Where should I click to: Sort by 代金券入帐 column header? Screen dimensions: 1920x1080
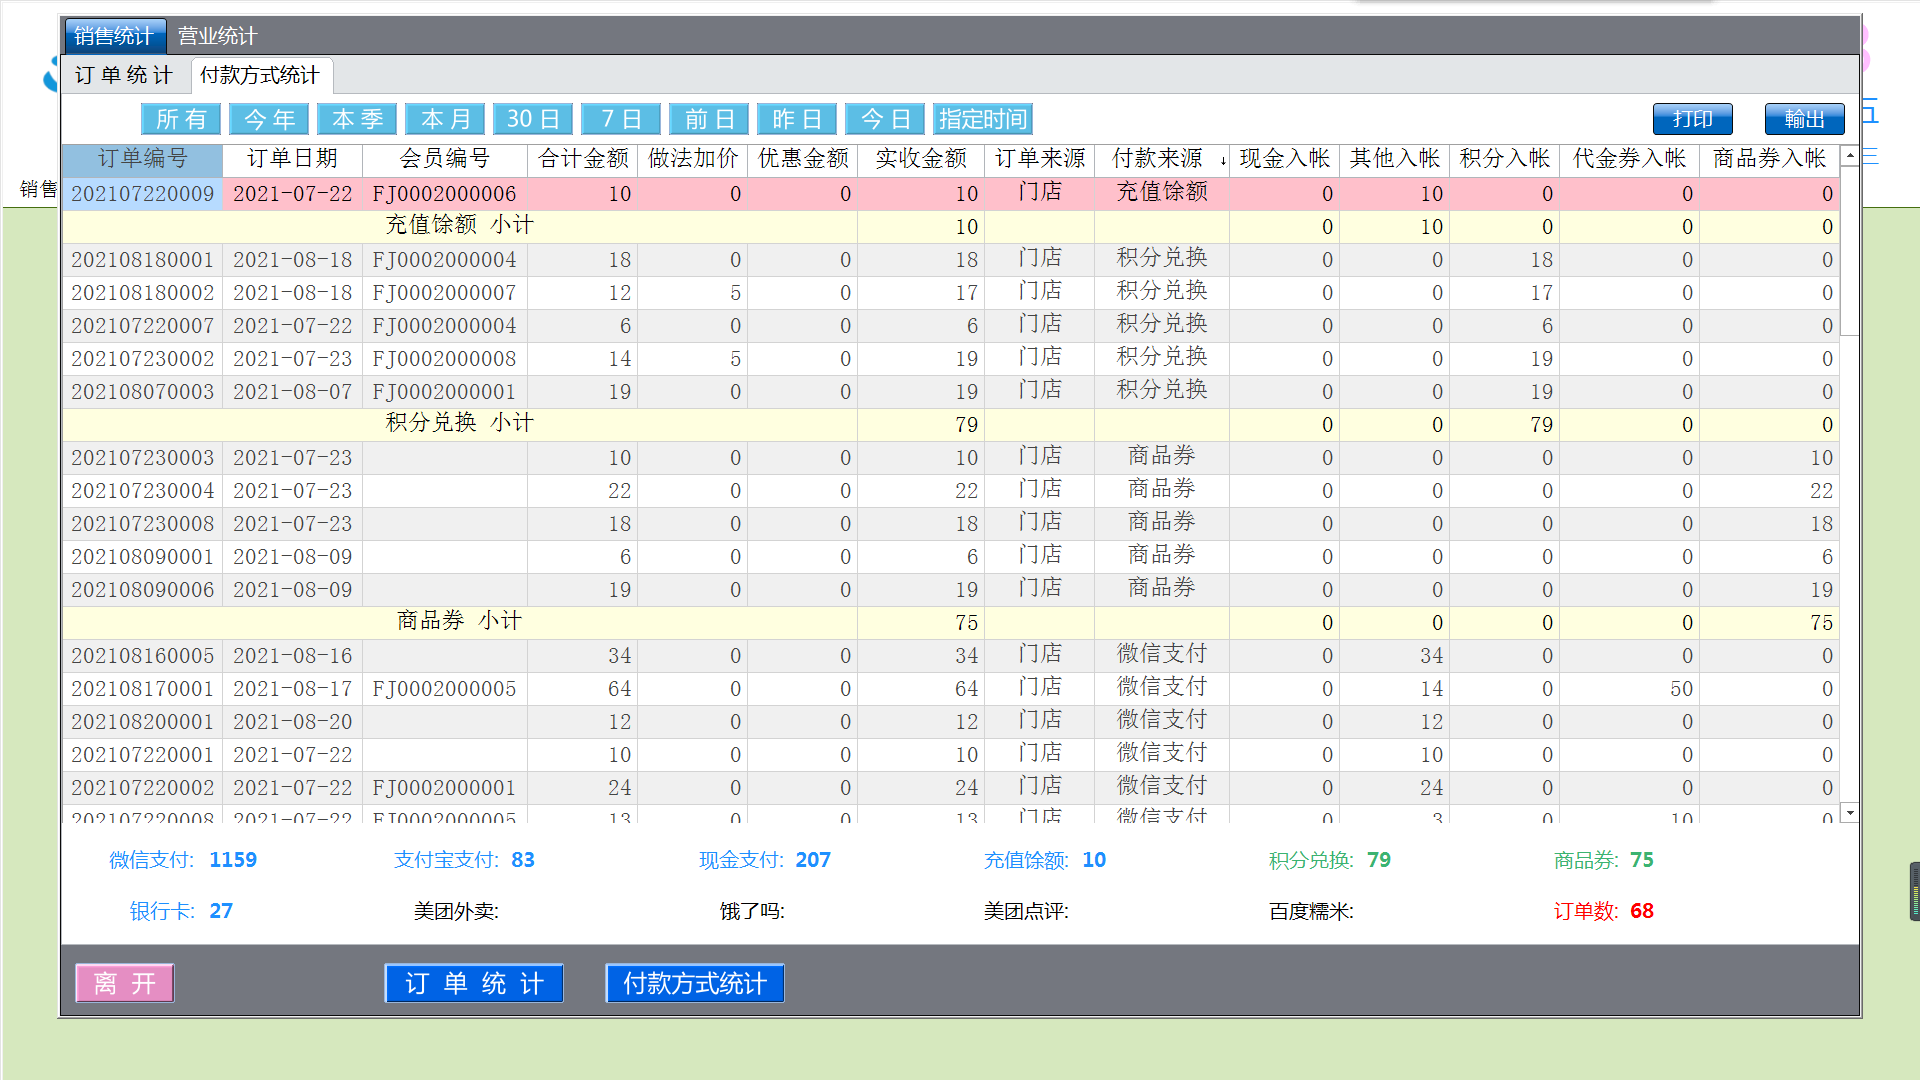click(1630, 159)
